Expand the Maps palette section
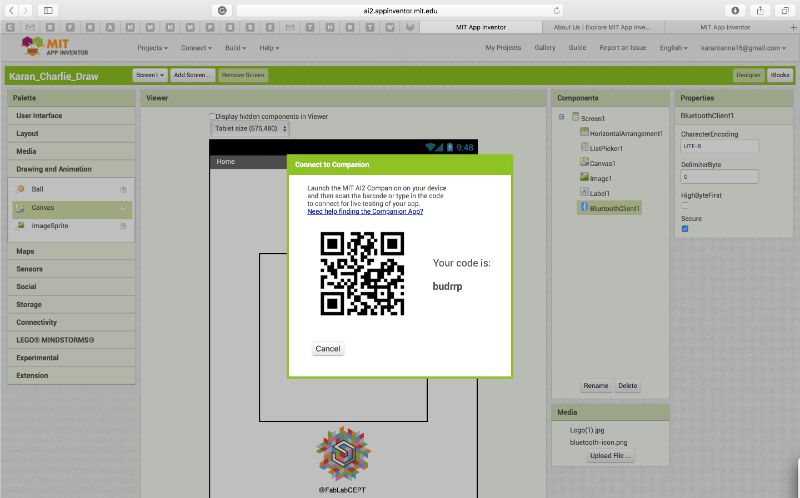This screenshot has width=800, height=498. (71, 252)
